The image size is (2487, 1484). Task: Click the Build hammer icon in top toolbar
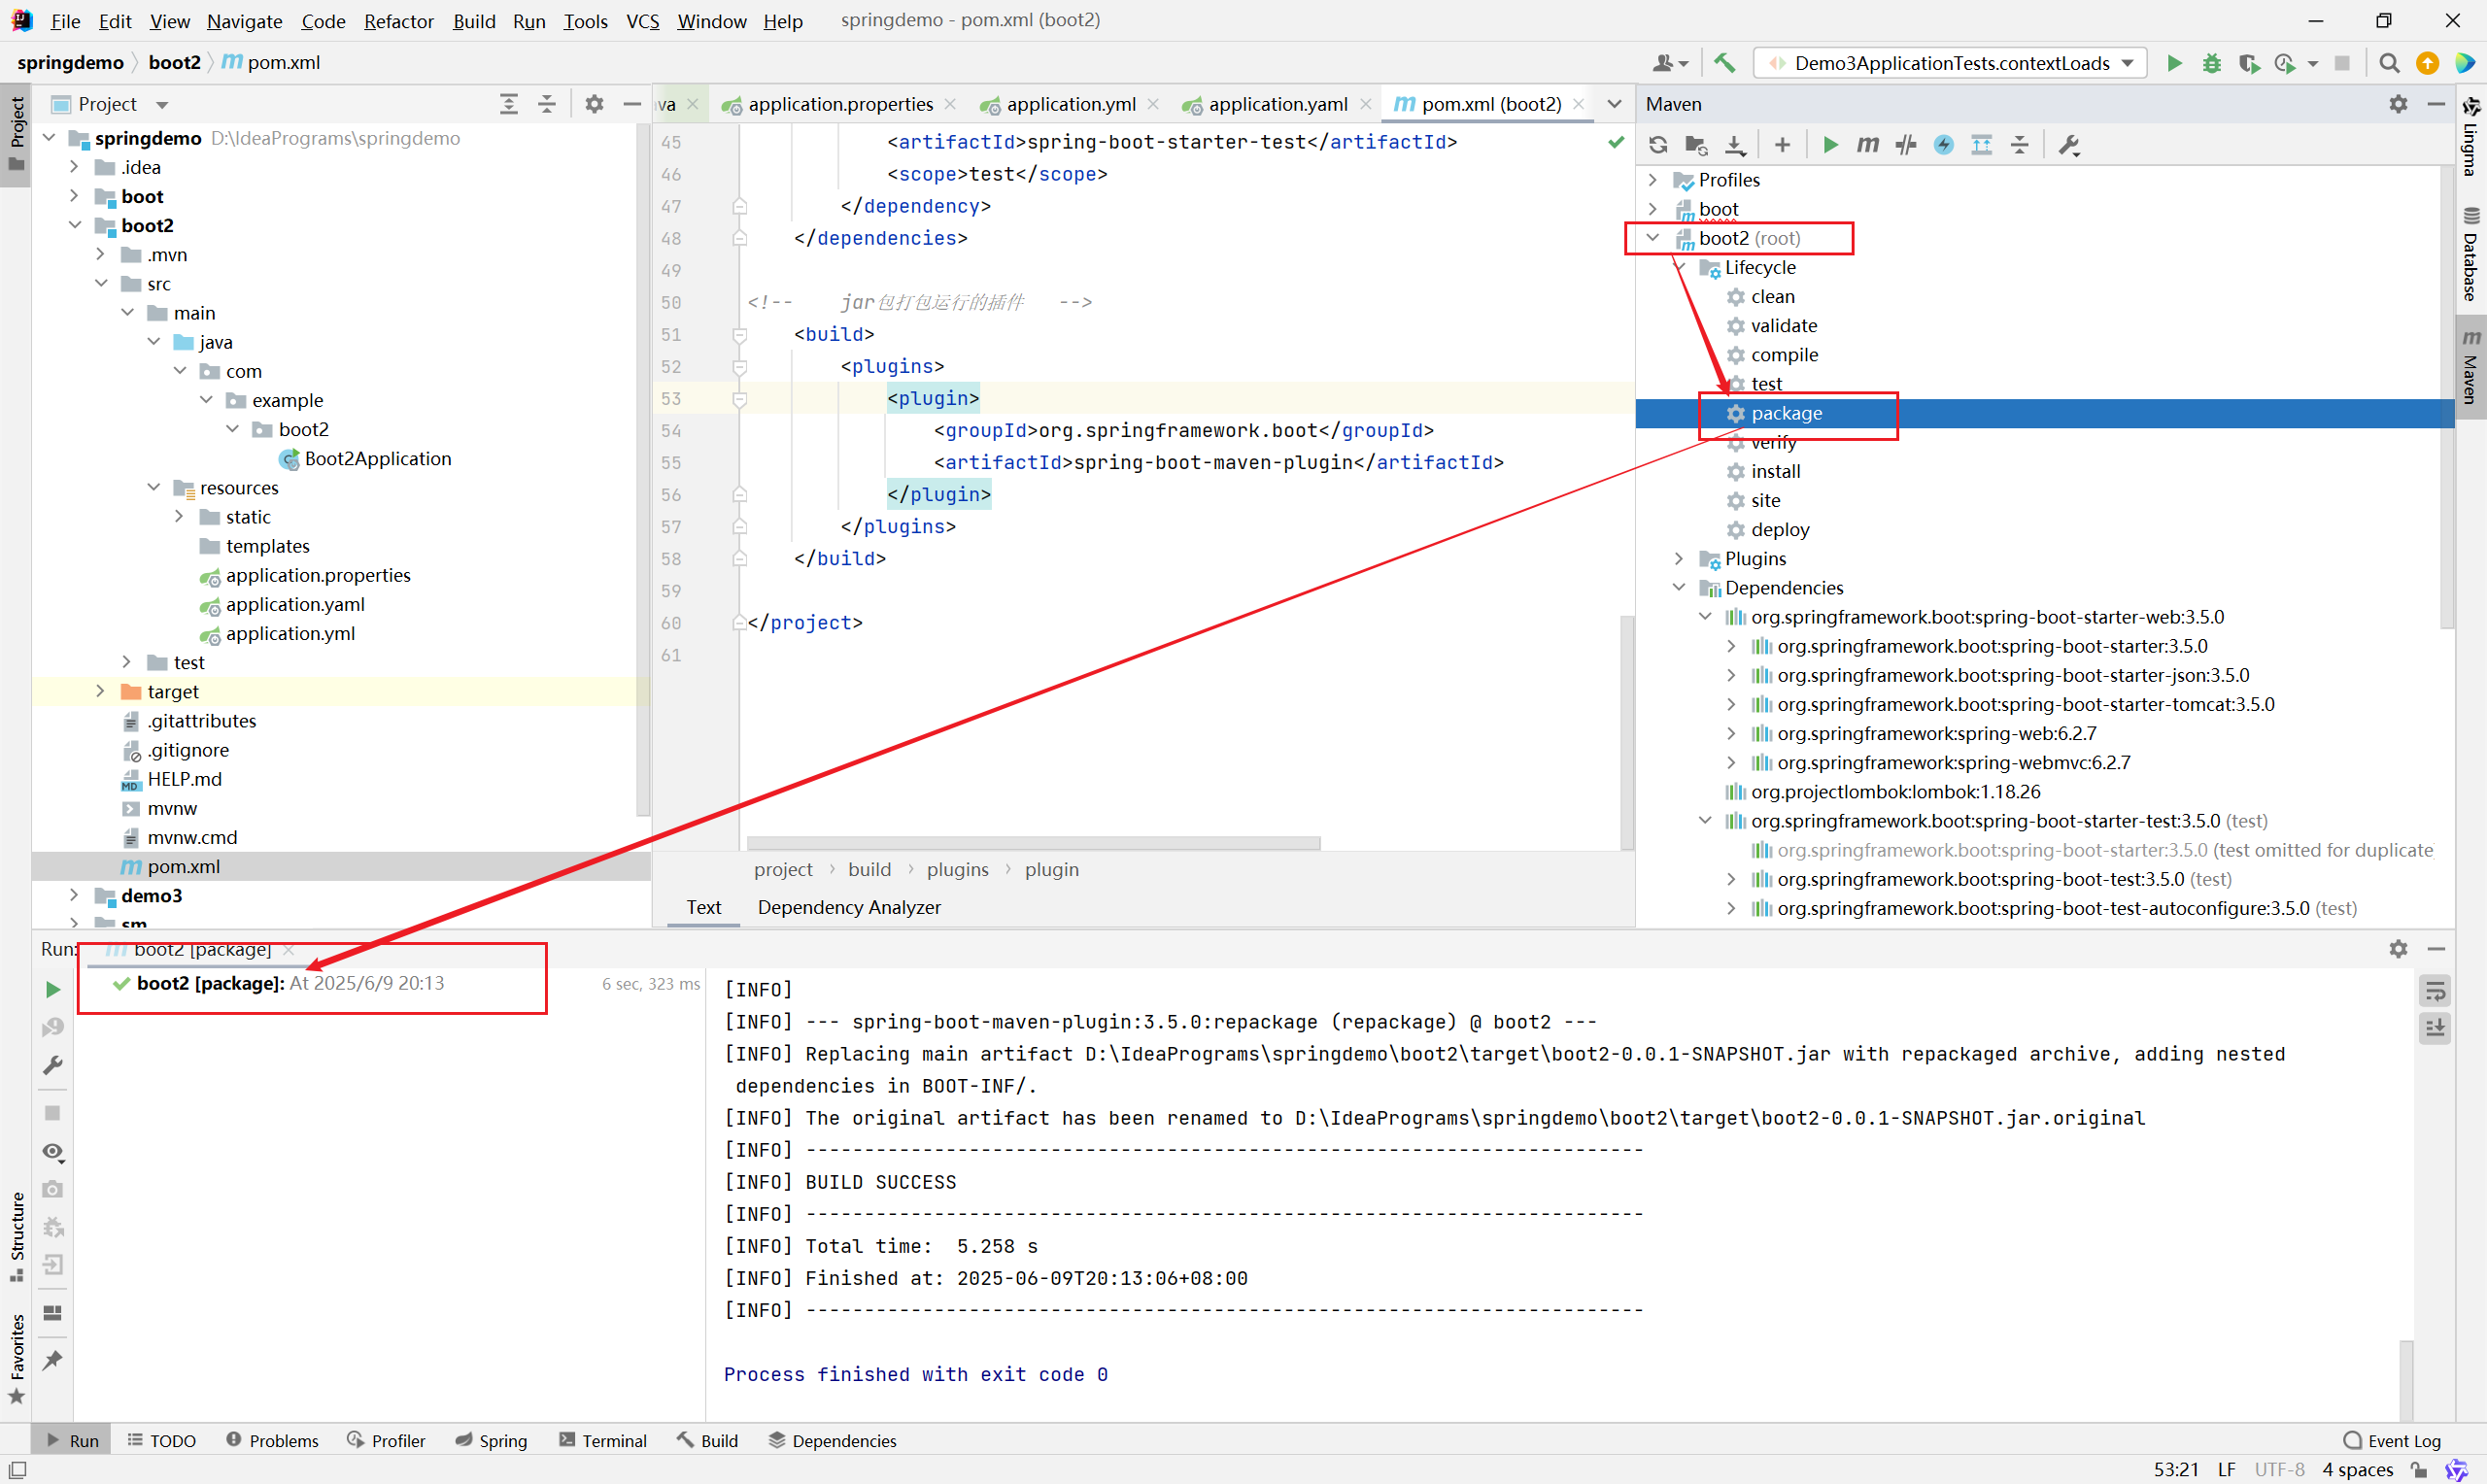(1724, 63)
